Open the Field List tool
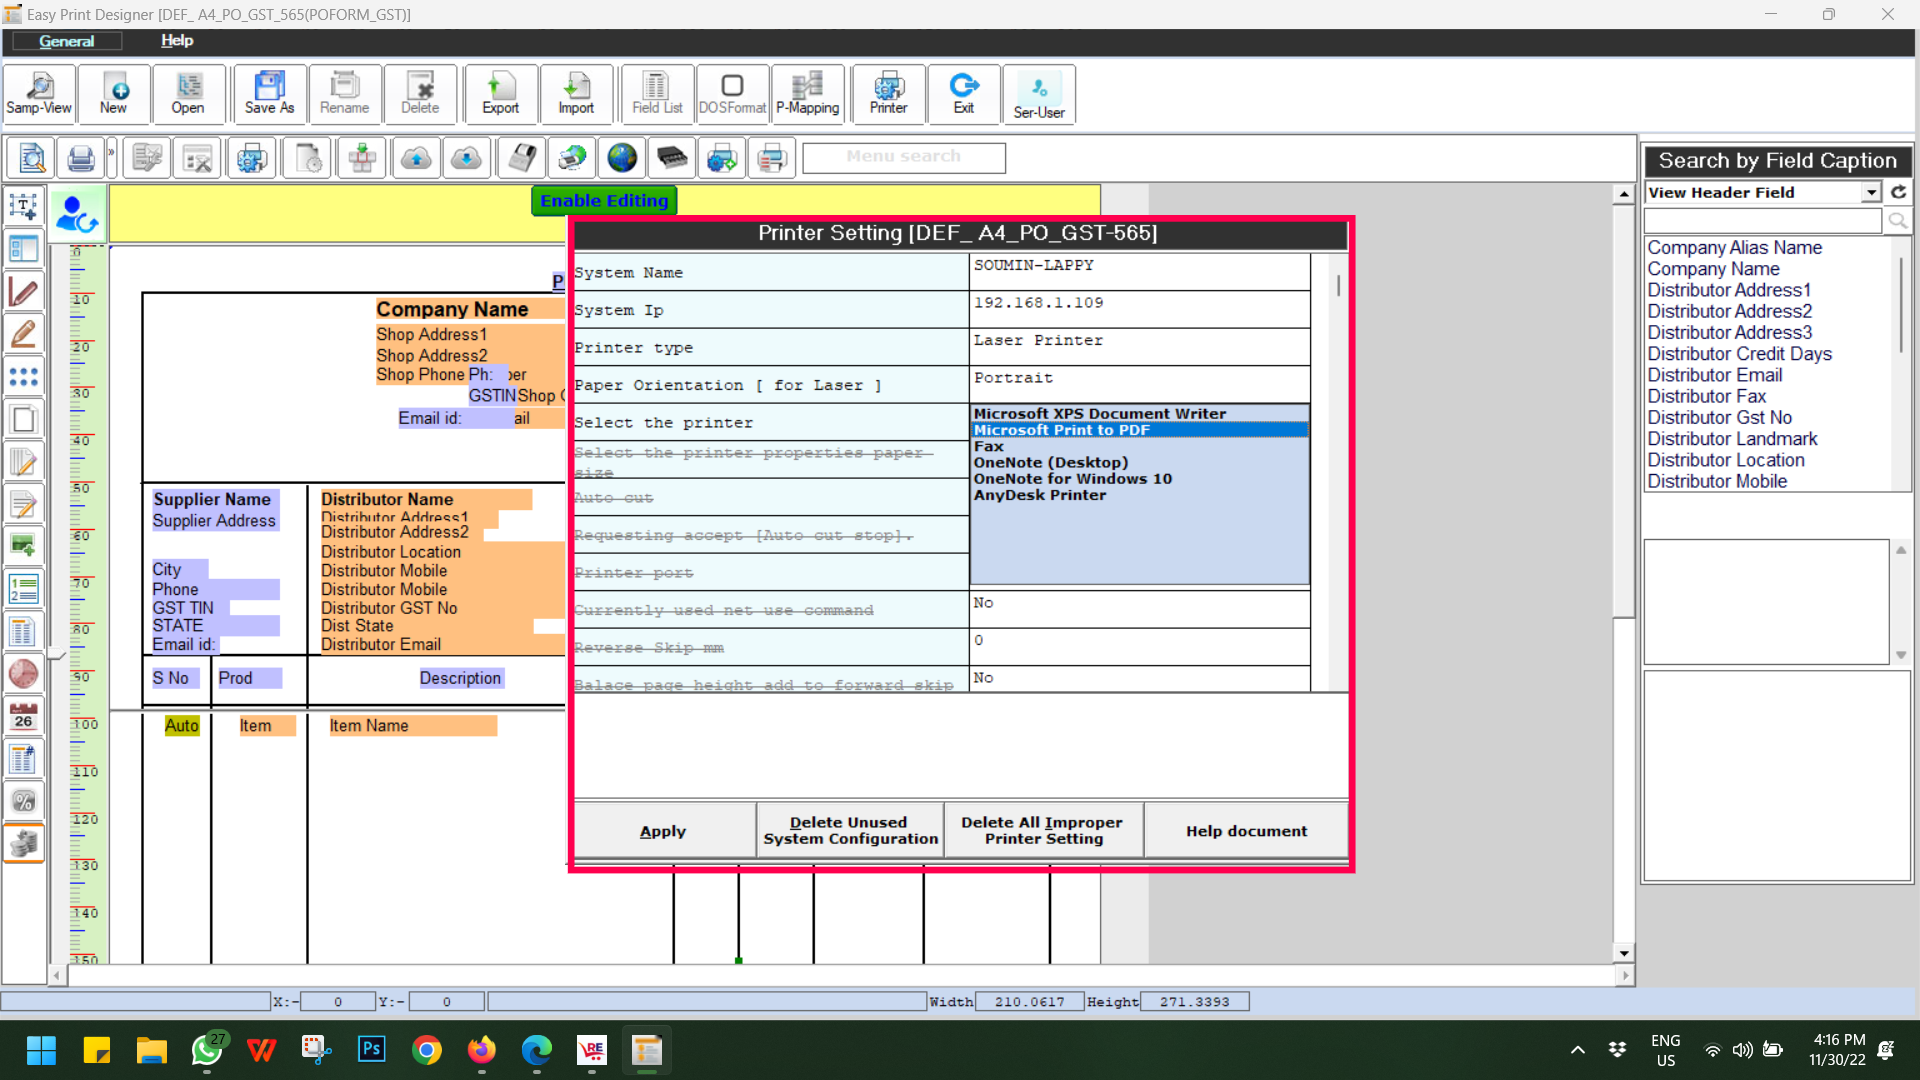The image size is (1920, 1080). 656,94
